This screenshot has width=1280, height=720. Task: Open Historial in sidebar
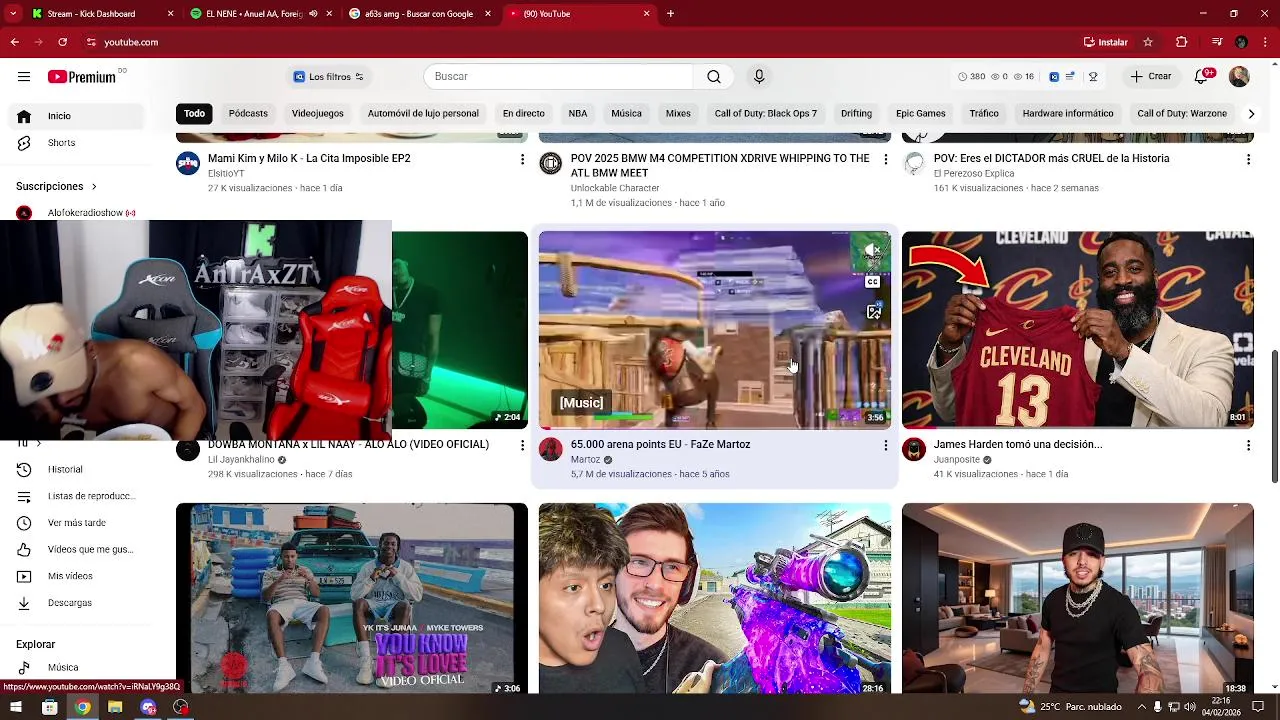(x=78, y=470)
